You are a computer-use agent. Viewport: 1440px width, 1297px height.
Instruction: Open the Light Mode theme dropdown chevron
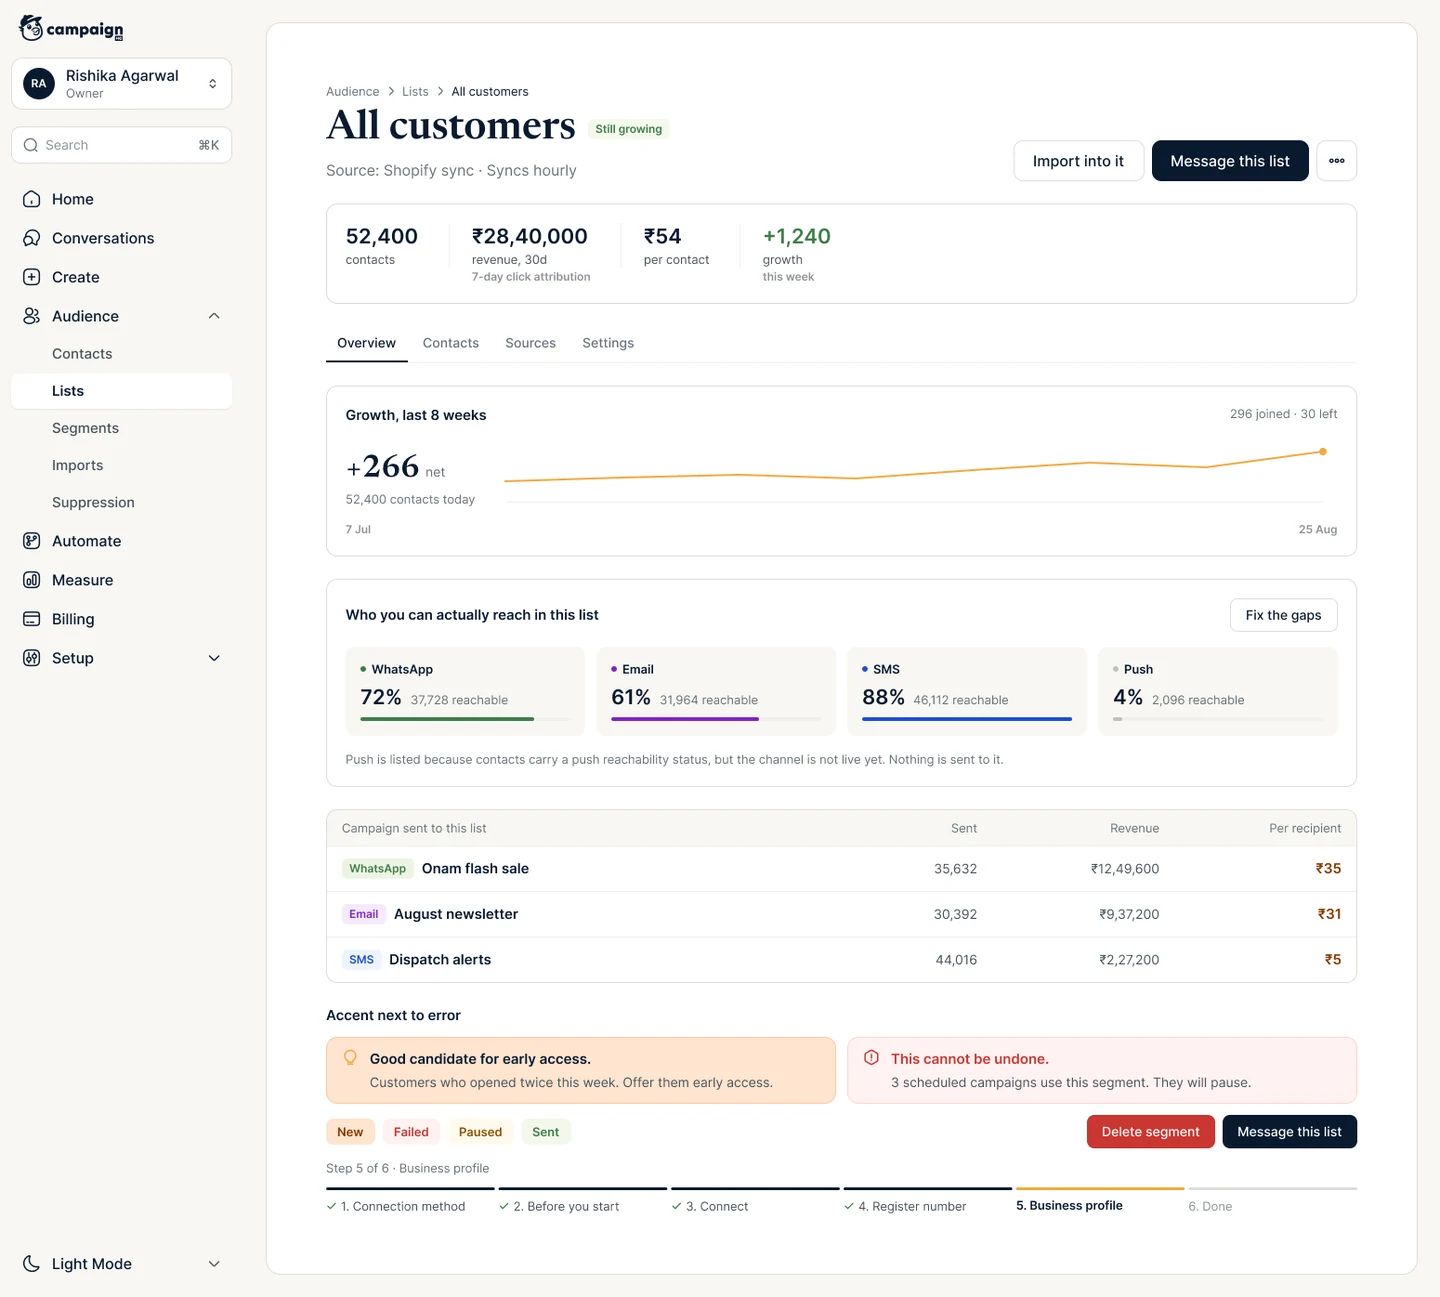pos(214,1264)
